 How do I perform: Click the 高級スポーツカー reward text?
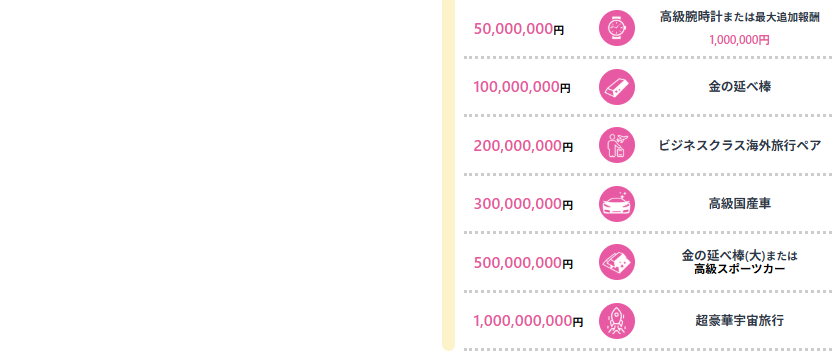[739, 269]
